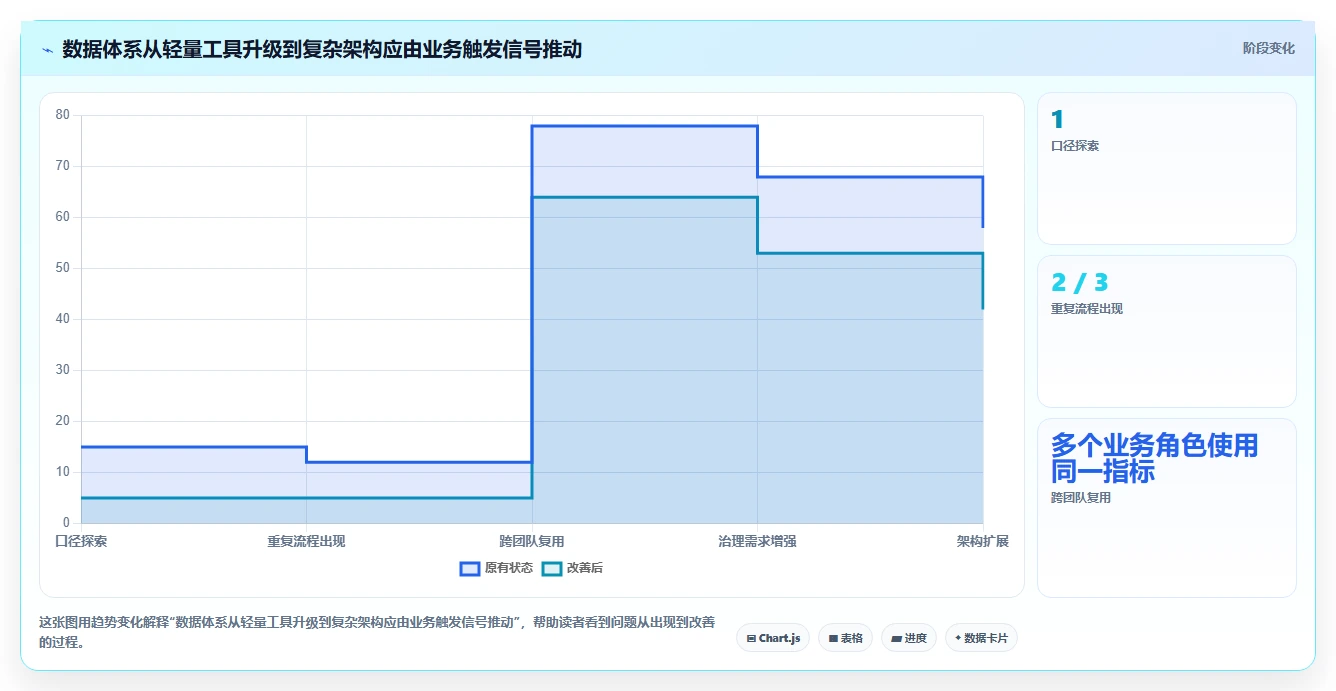Click the lightning icon beside the title

(47, 50)
